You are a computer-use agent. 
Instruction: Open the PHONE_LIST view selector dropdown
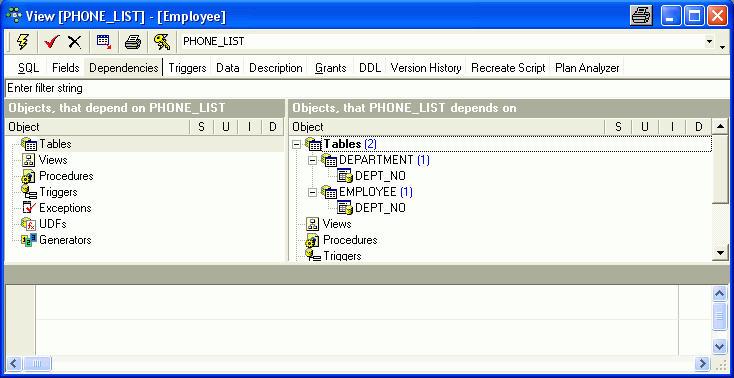click(x=709, y=42)
